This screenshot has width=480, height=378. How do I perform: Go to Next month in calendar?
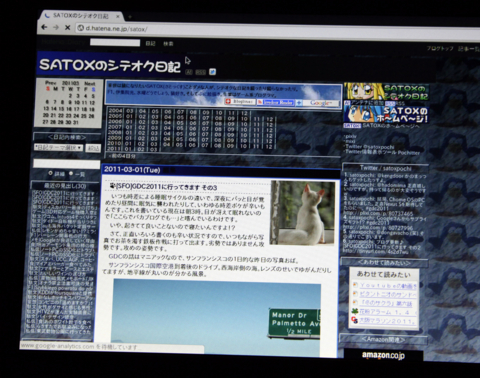tap(89, 83)
